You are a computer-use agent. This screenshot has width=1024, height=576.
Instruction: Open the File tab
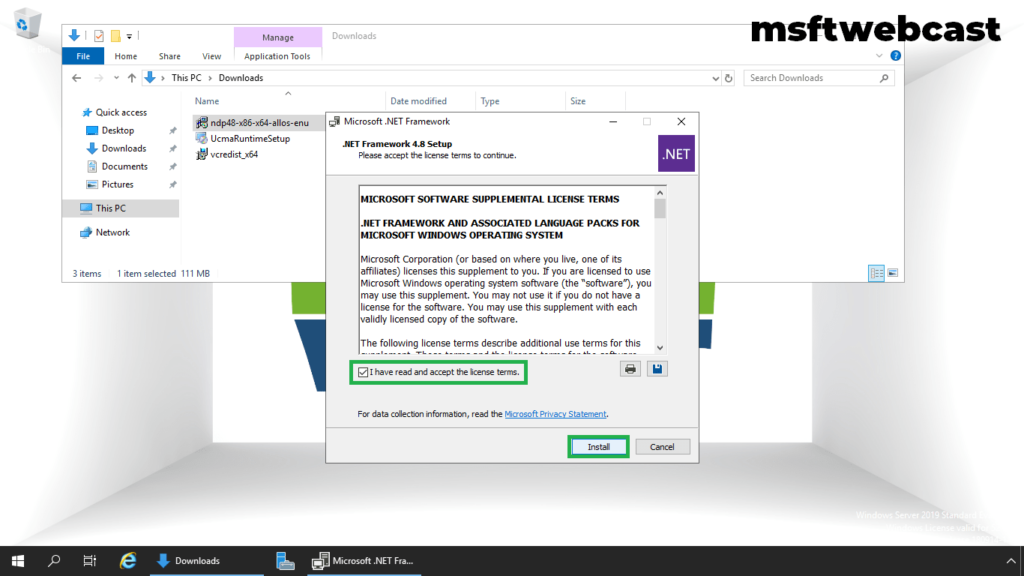[x=83, y=56]
